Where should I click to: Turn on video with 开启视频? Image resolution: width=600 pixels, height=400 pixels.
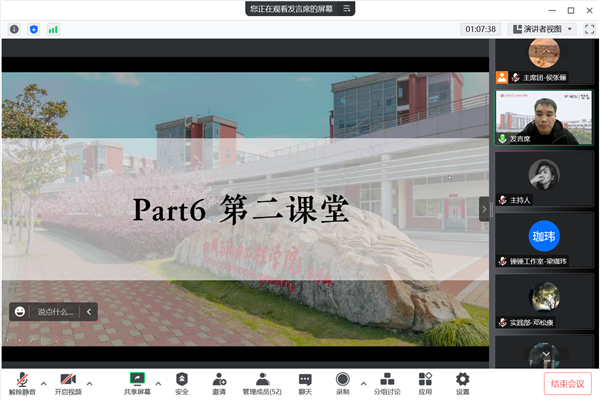tap(68, 381)
